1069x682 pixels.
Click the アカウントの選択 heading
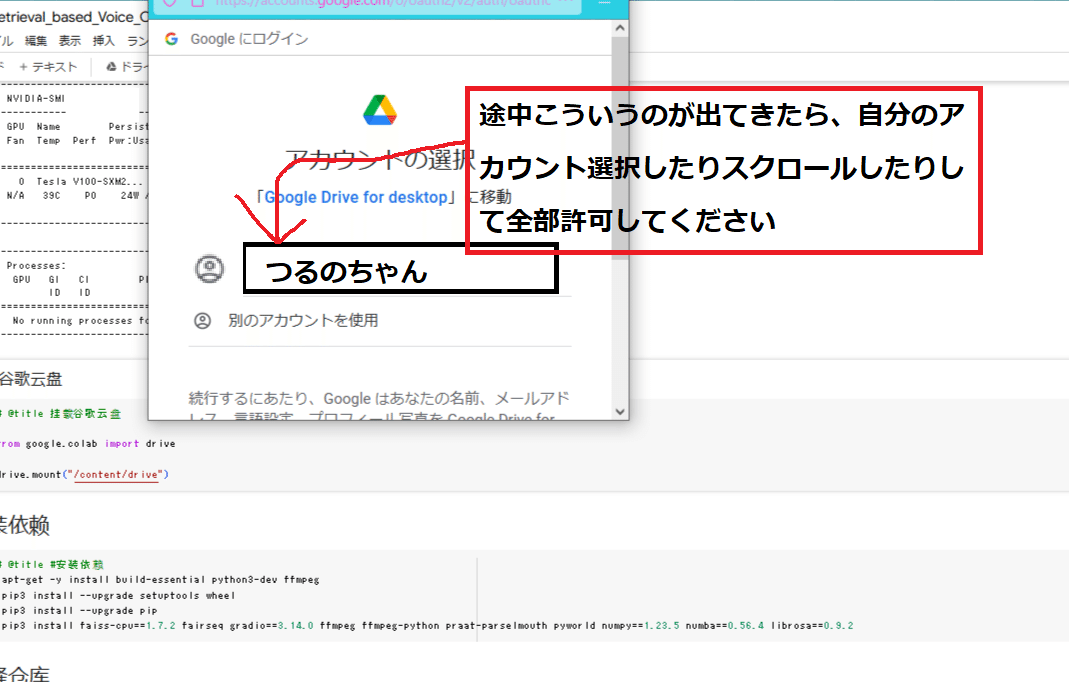380,160
